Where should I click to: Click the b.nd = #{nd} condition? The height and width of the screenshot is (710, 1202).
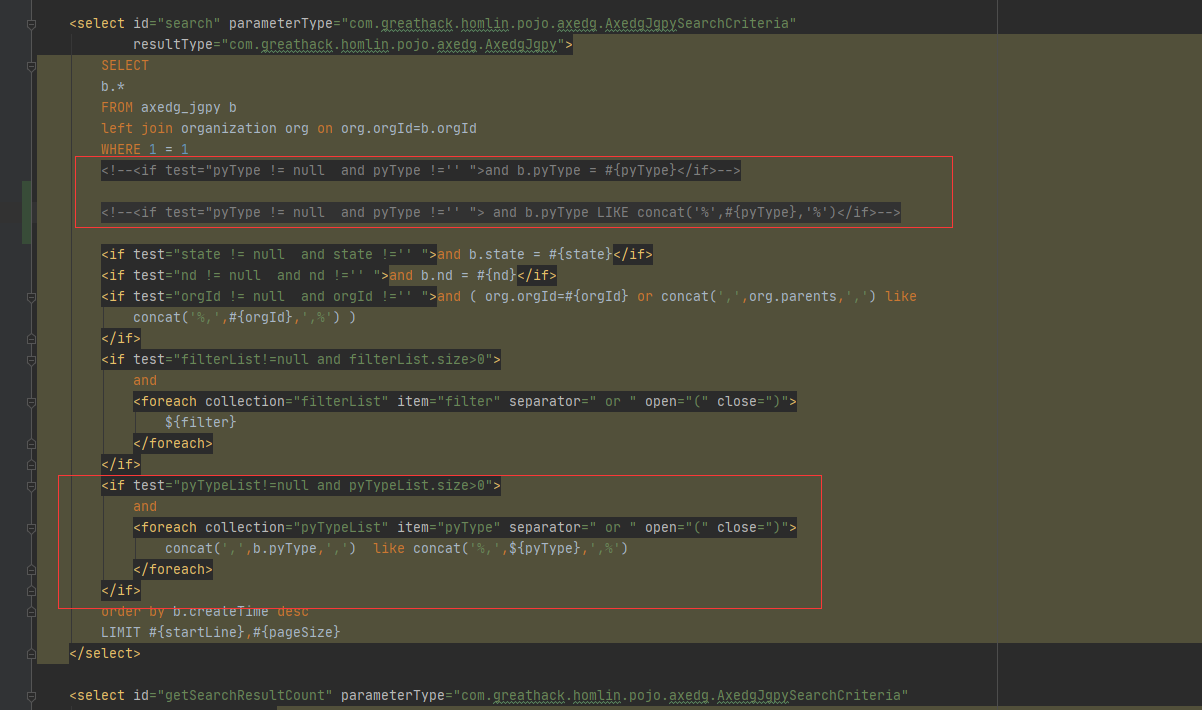469,275
